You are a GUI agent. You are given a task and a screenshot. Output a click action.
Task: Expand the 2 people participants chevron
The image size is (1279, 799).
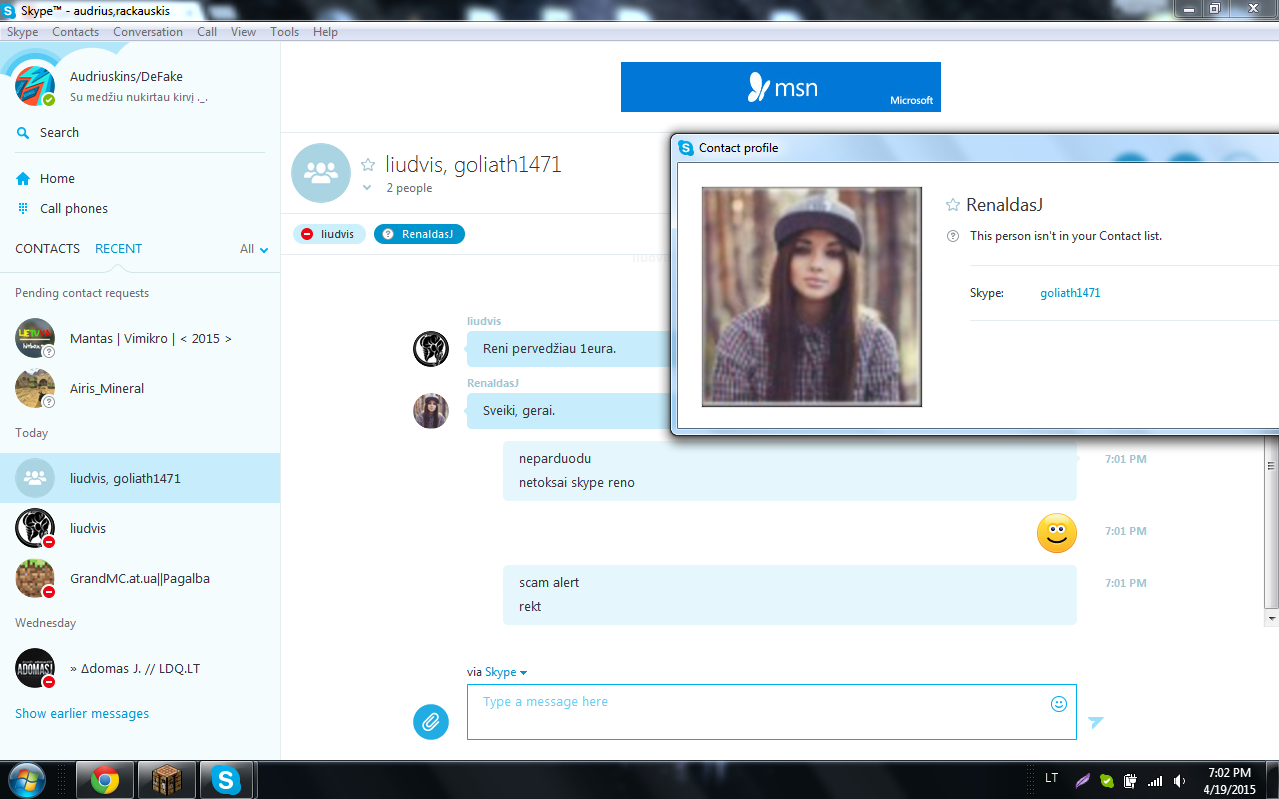pos(367,188)
